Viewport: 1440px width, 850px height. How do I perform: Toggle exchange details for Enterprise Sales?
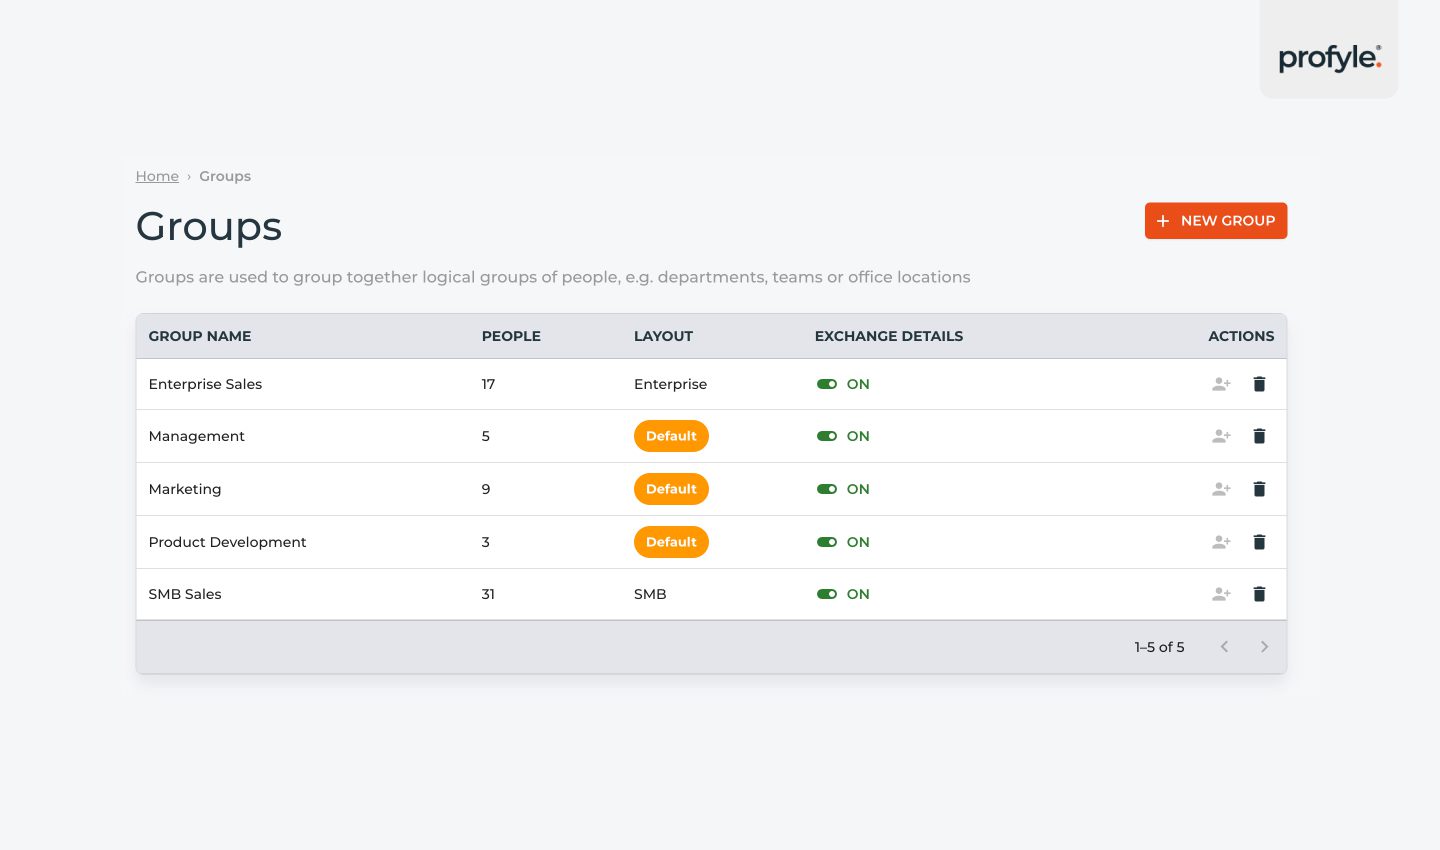827,384
